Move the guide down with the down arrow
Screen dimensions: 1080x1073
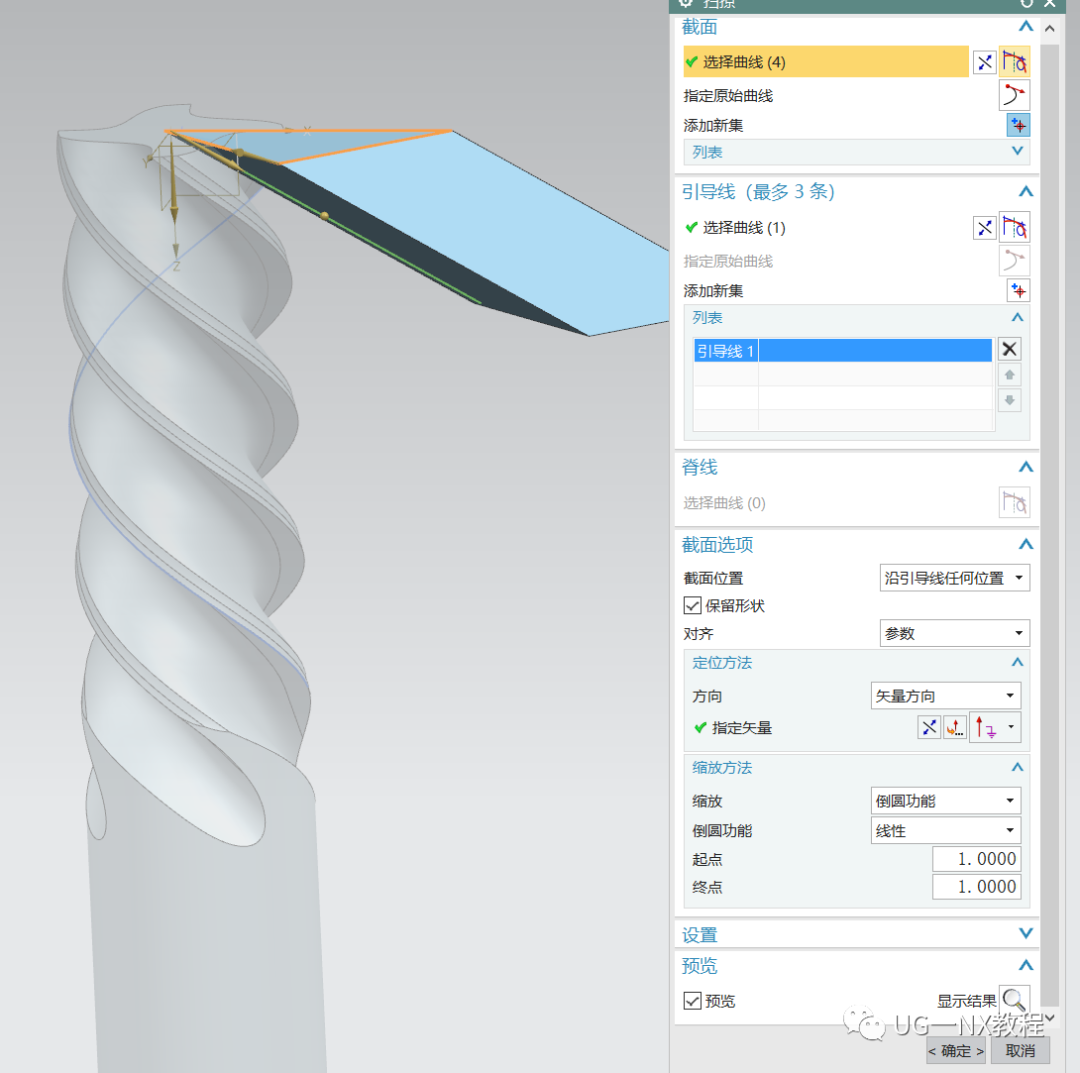click(1009, 400)
